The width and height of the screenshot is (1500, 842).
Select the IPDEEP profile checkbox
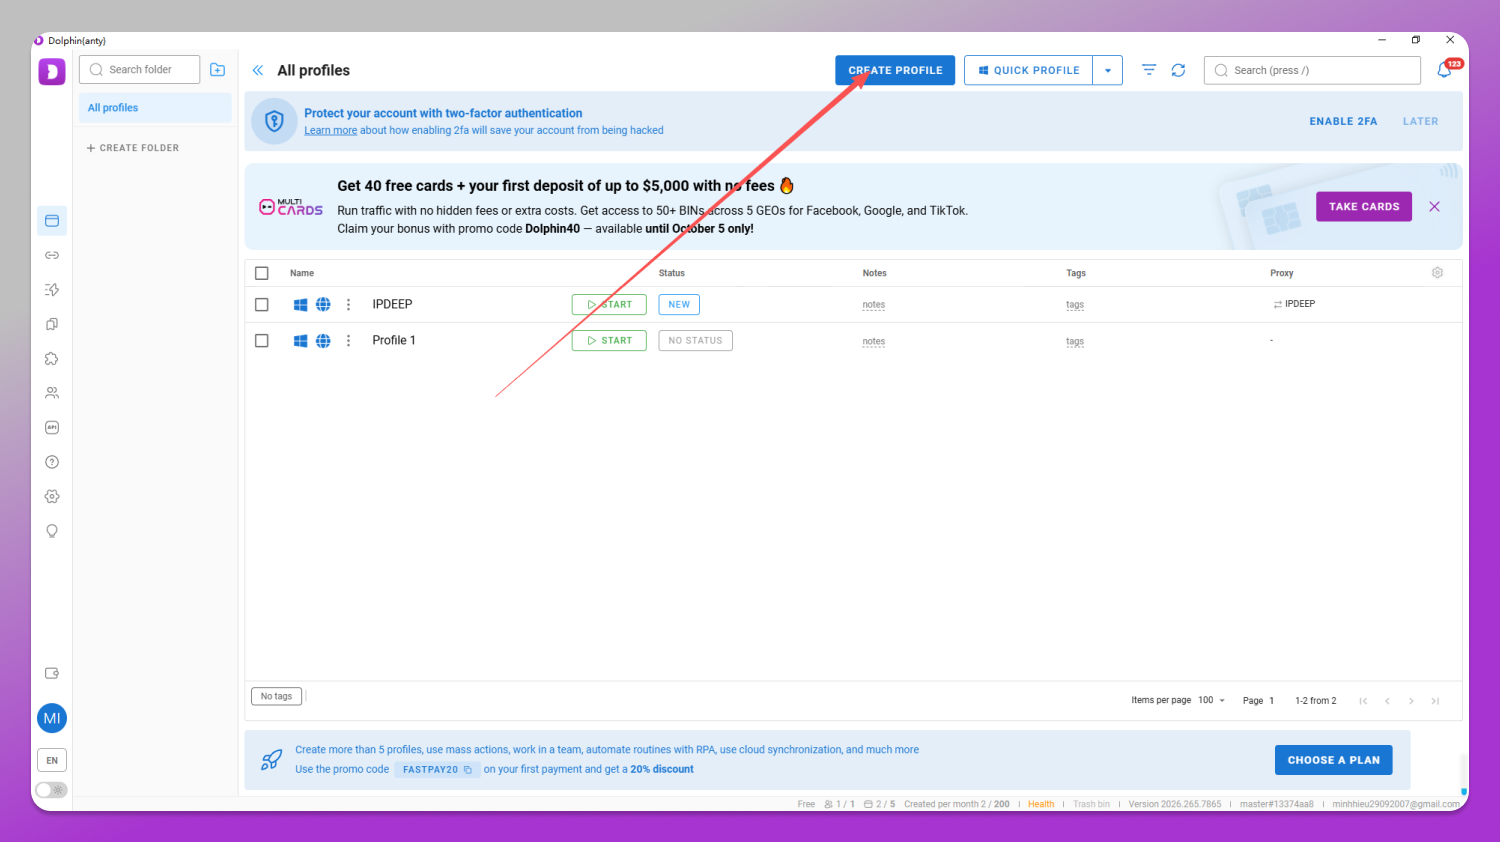(262, 305)
